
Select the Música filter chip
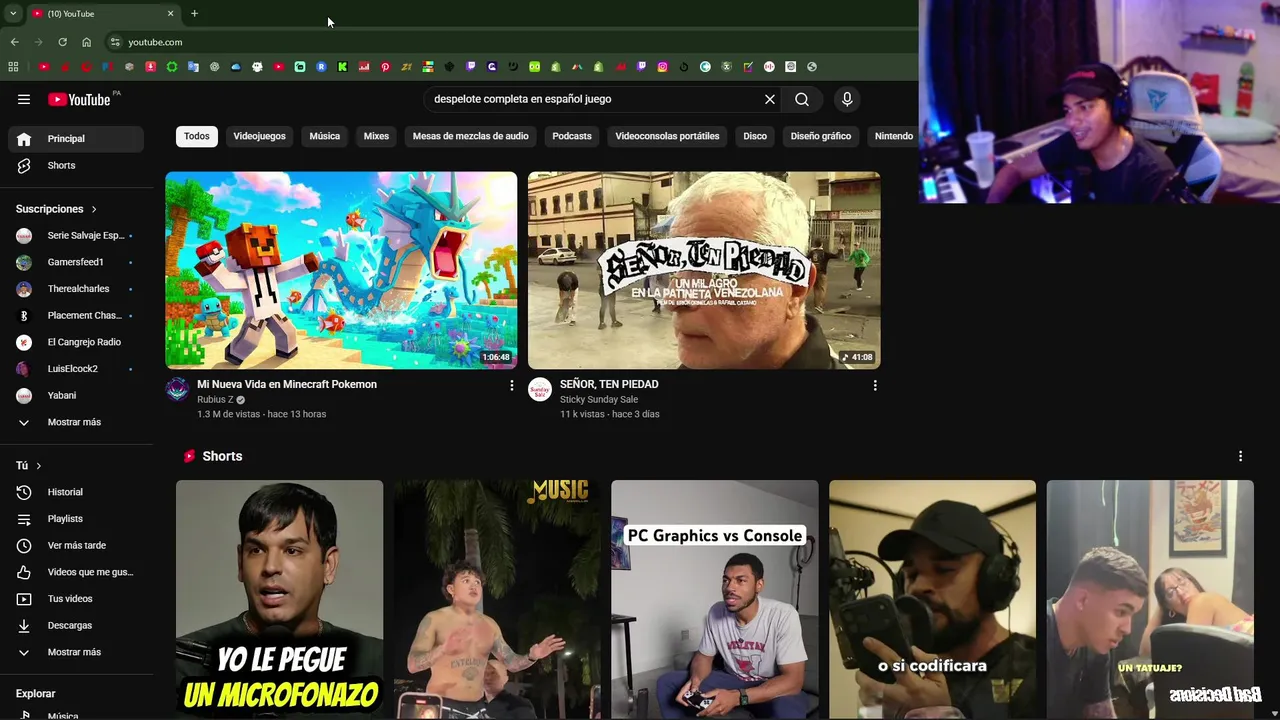tap(324, 136)
